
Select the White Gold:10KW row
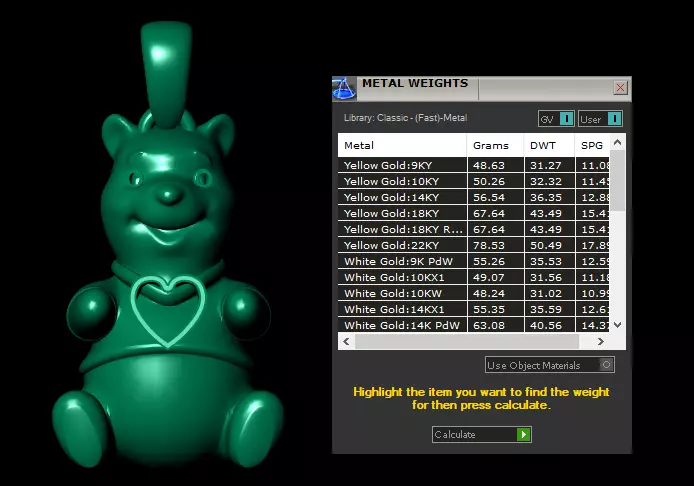[474, 293]
